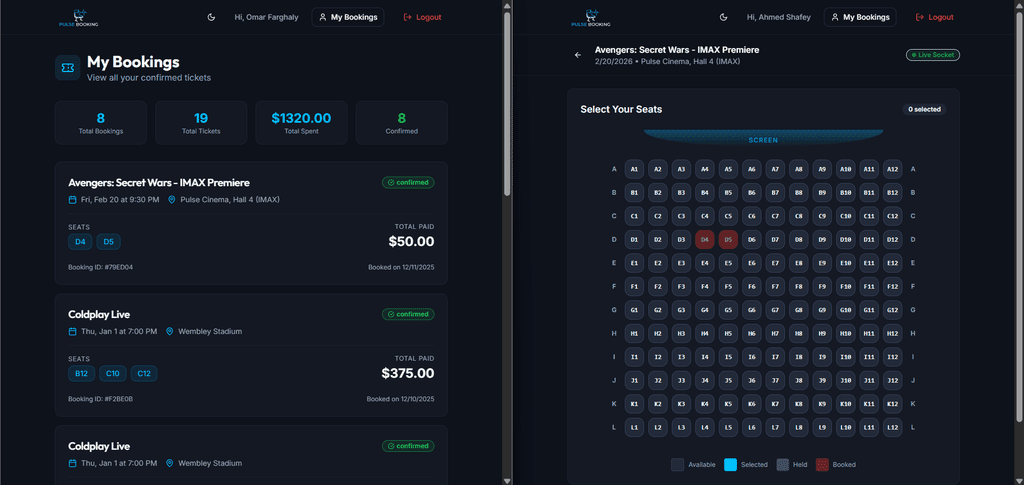Select seat F10 in the seat map

(x=845, y=287)
